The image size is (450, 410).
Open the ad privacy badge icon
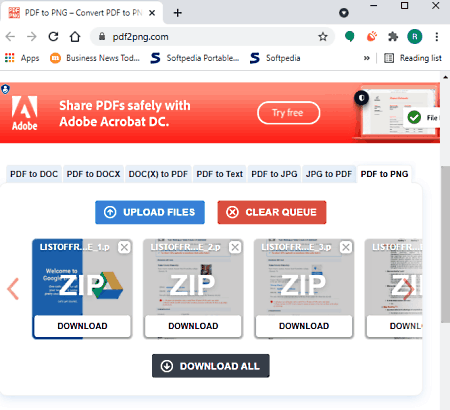pos(5,89)
